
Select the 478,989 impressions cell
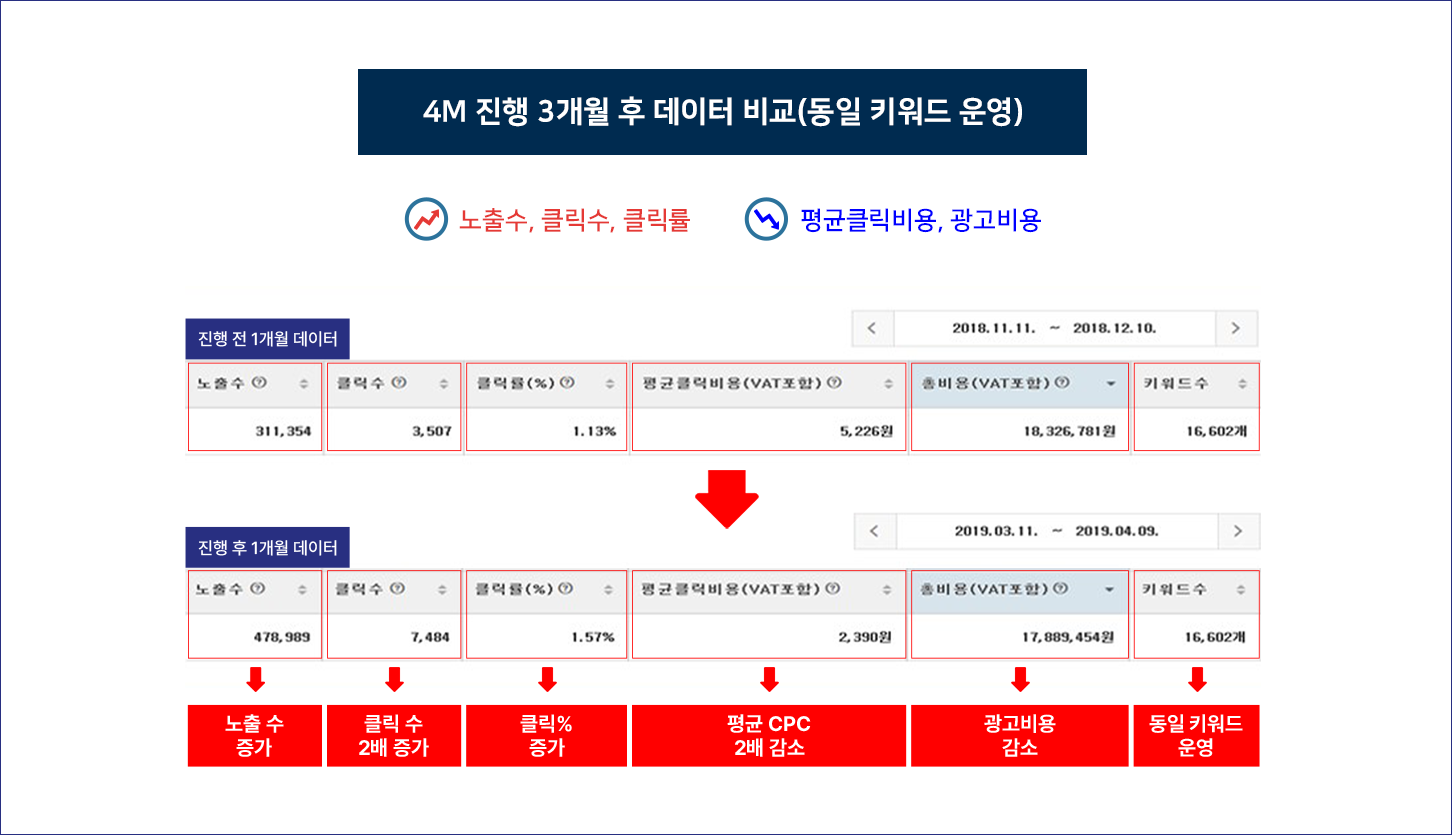255,637
